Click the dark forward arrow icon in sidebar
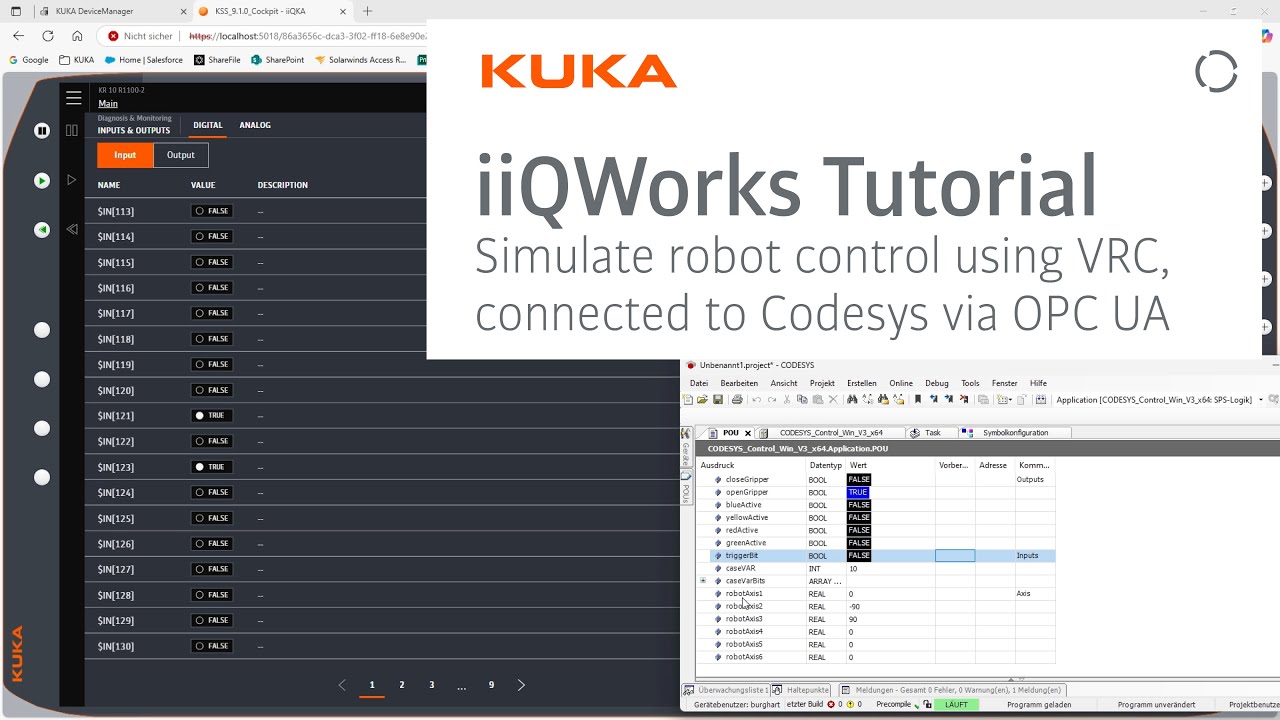 pos(72,180)
